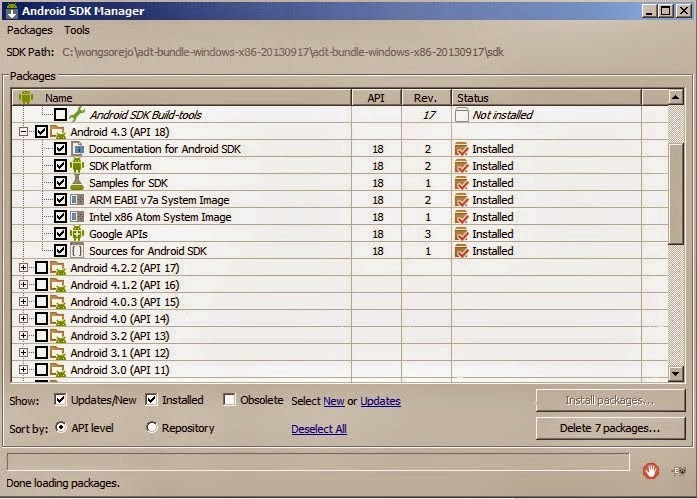Expand the Android 3.2 (API 13) node

point(24,335)
